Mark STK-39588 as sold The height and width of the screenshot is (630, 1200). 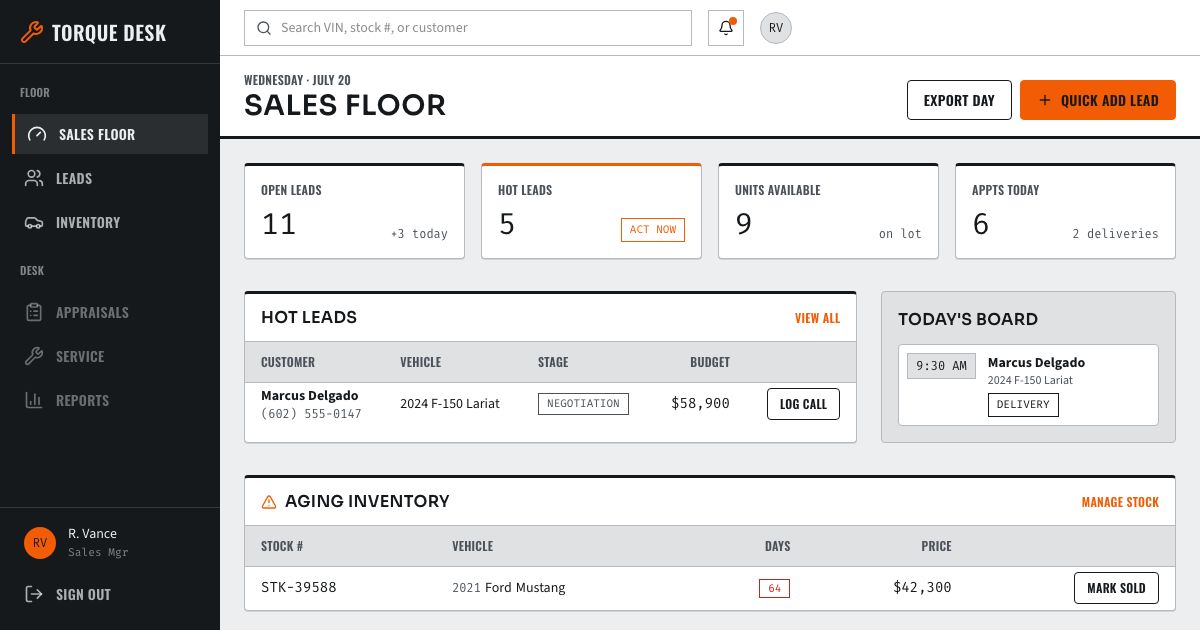point(1116,588)
